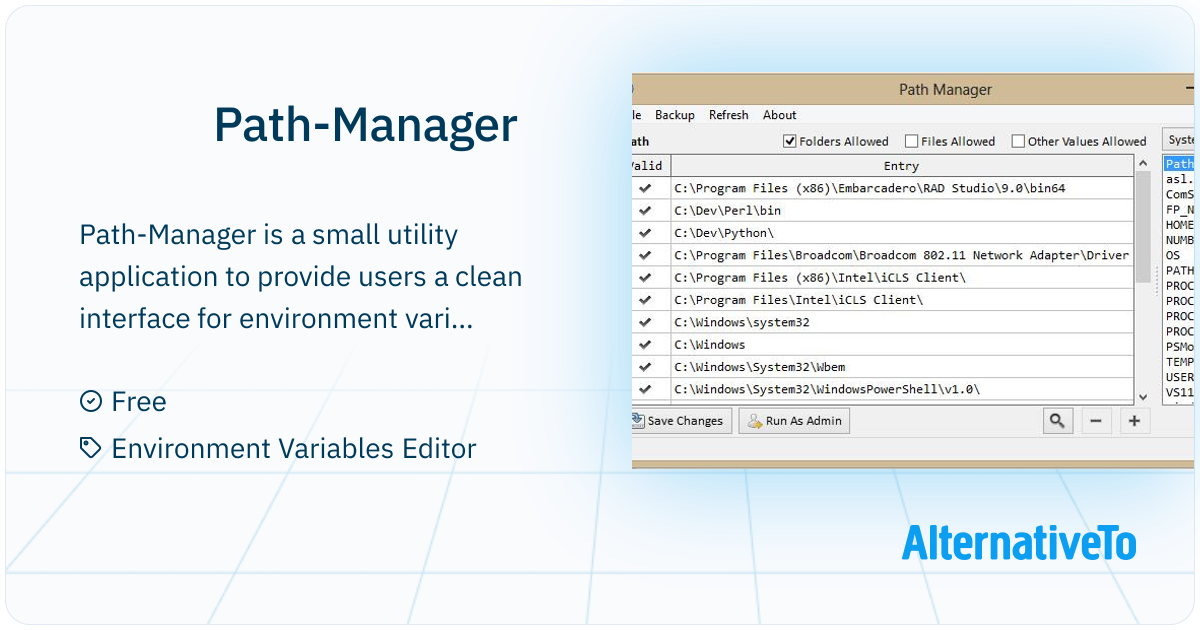Click the plus add entry button
The height and width of the screenshot is (630, 1200).
(x=1134, y=421)
